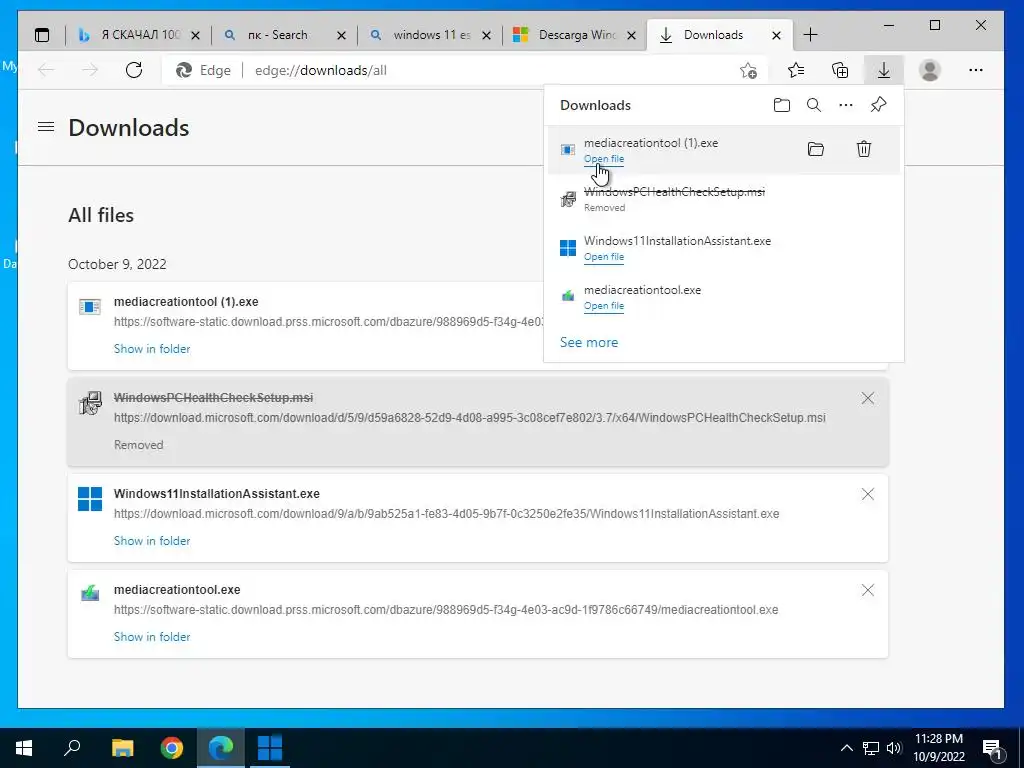Select mediacreationtool.exe file name in list

point(177,590)
